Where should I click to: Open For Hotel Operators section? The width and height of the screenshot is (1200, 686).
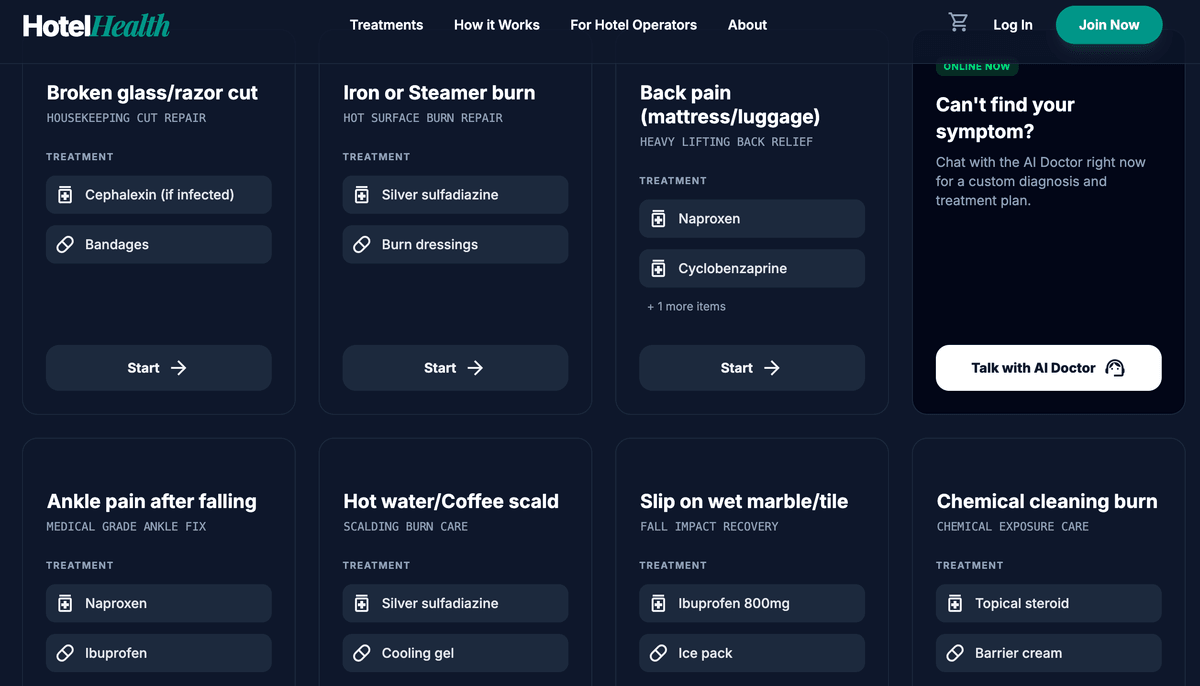[x=633, y=25]
